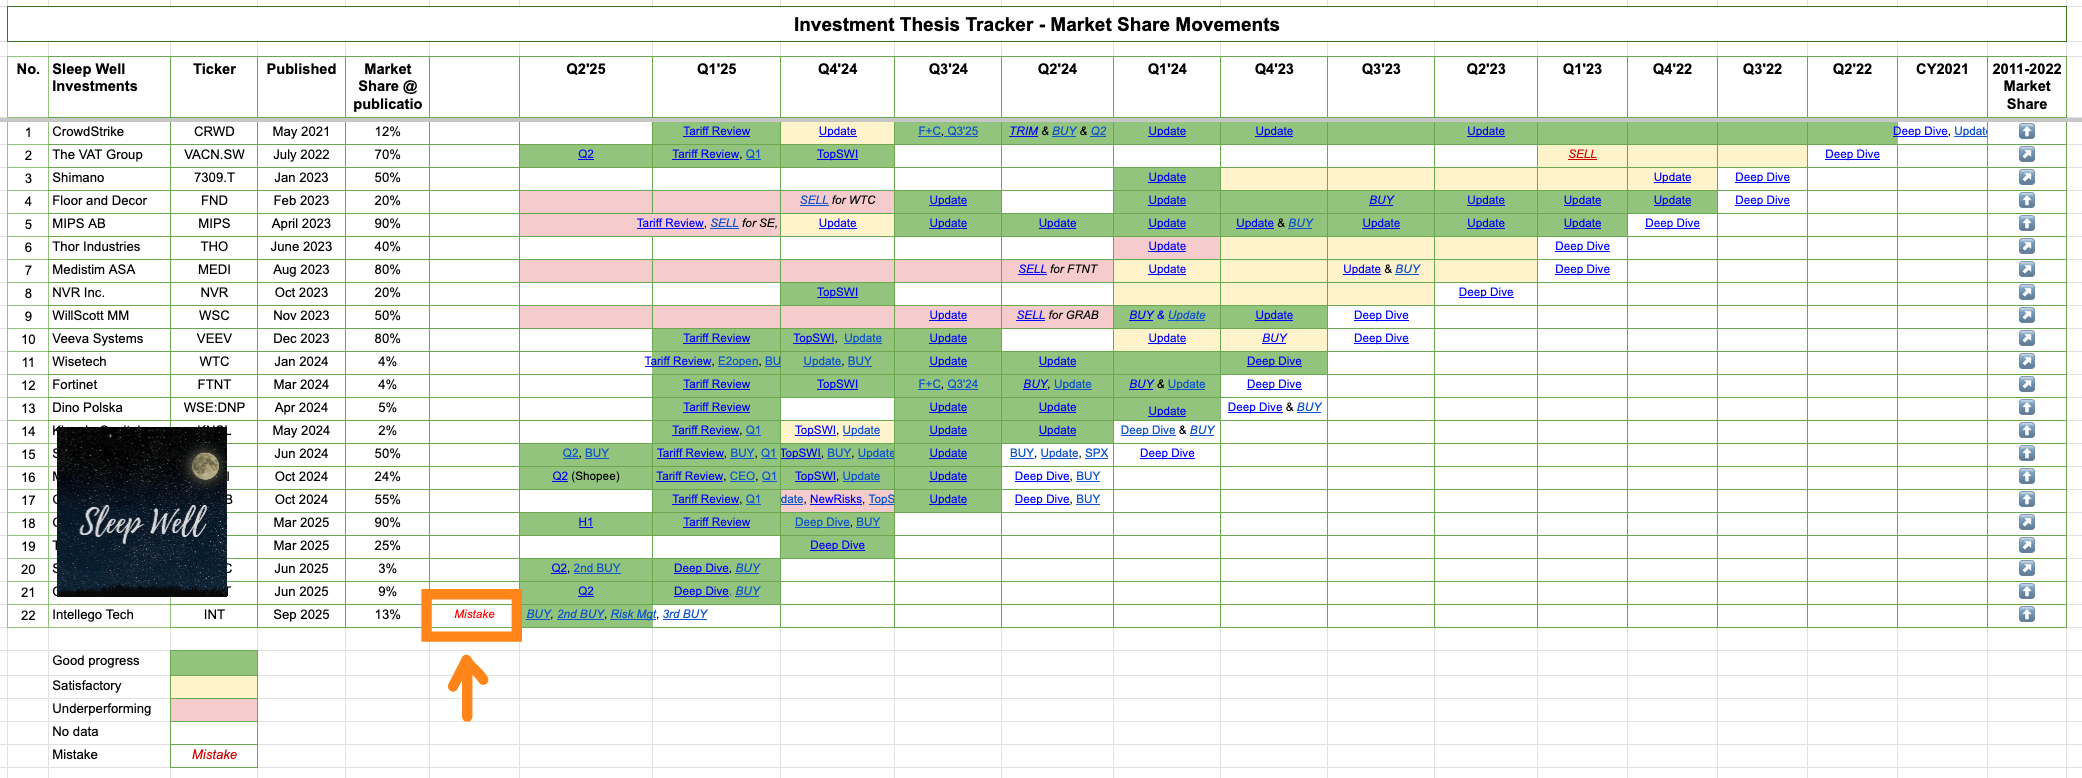Click the arrow icon in the MIPS AB row

point(2026,223)
